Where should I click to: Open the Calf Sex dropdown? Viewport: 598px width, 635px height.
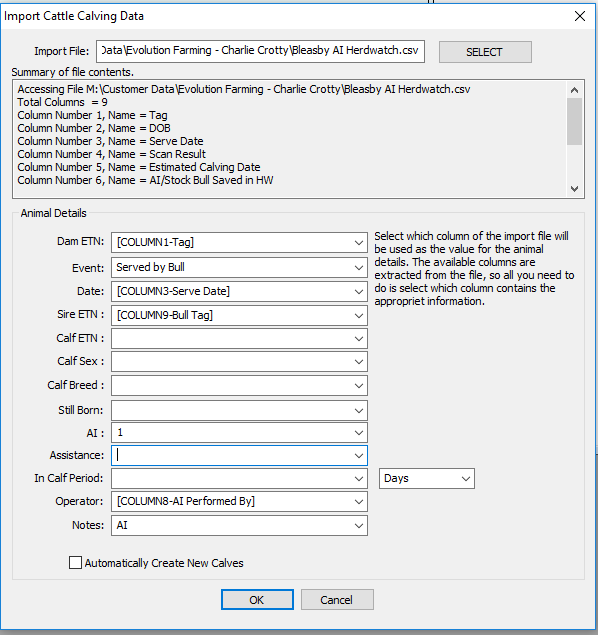point(239,361)
